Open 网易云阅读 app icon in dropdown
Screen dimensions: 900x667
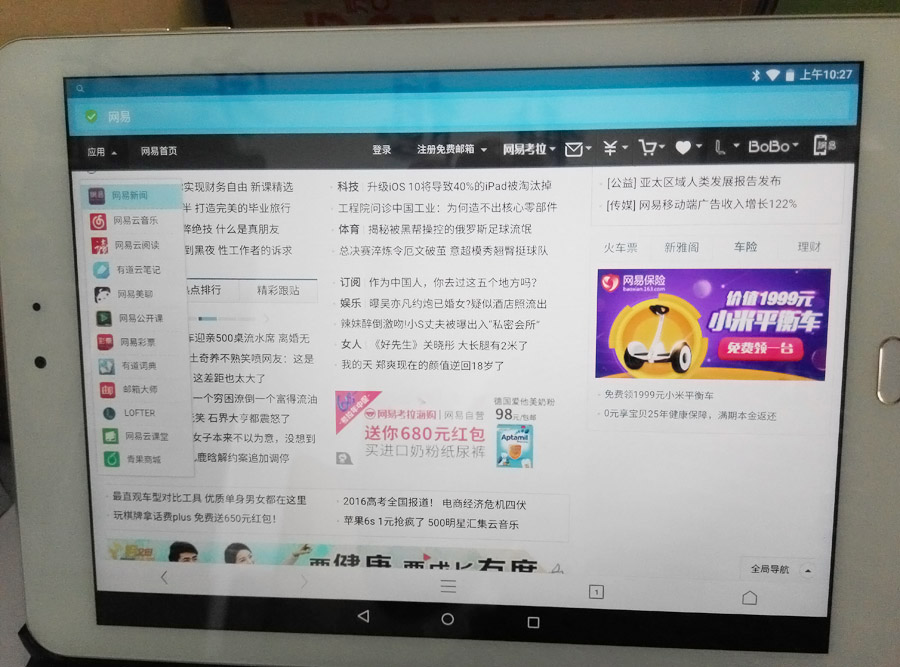point(100,246)
